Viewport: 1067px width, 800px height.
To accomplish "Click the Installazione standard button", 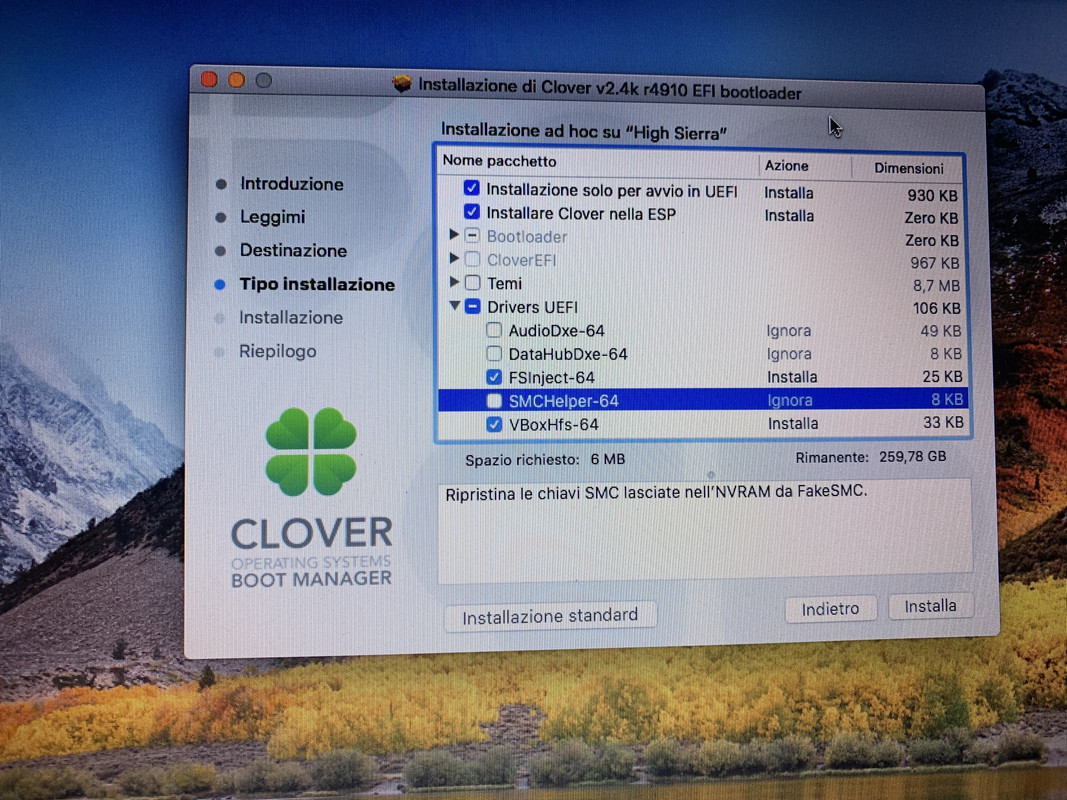I will coord(551,616).
